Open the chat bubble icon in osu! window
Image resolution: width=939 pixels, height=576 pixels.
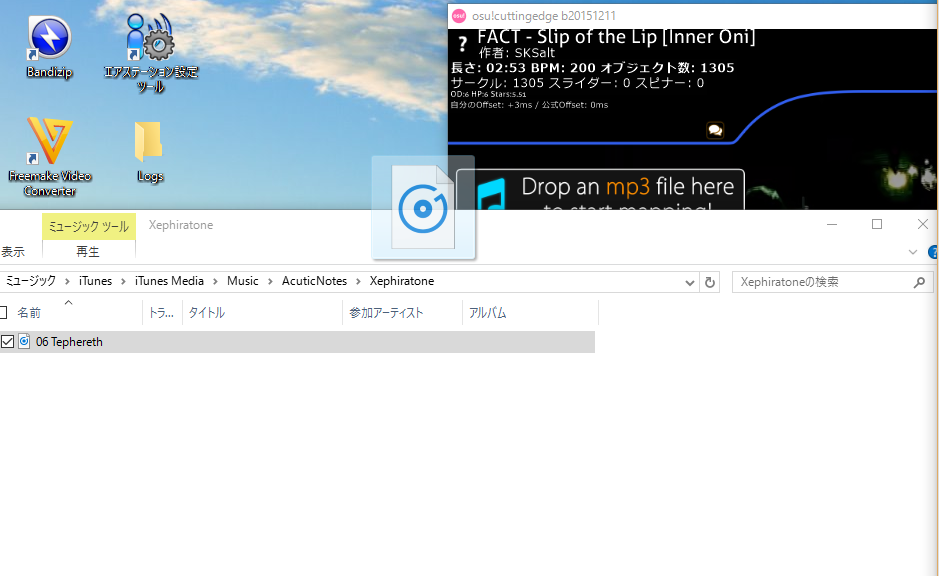[715, 130]
